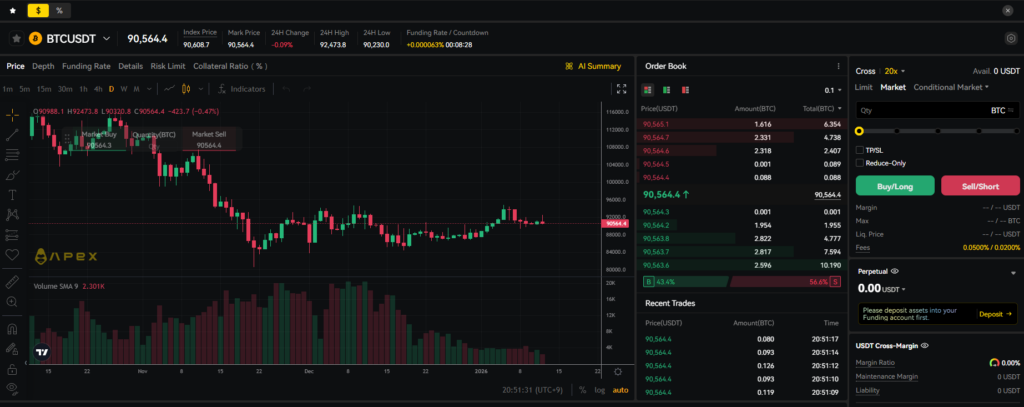Open the Order Book three-dot menu
The image size is (1024, 407).
pos(838,66)
